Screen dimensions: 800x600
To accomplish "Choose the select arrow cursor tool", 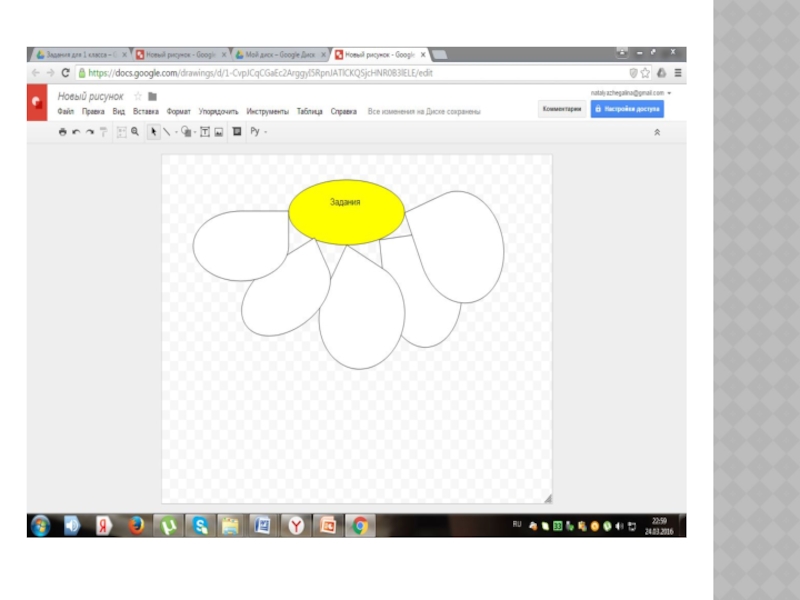I will tap(153, 131).
